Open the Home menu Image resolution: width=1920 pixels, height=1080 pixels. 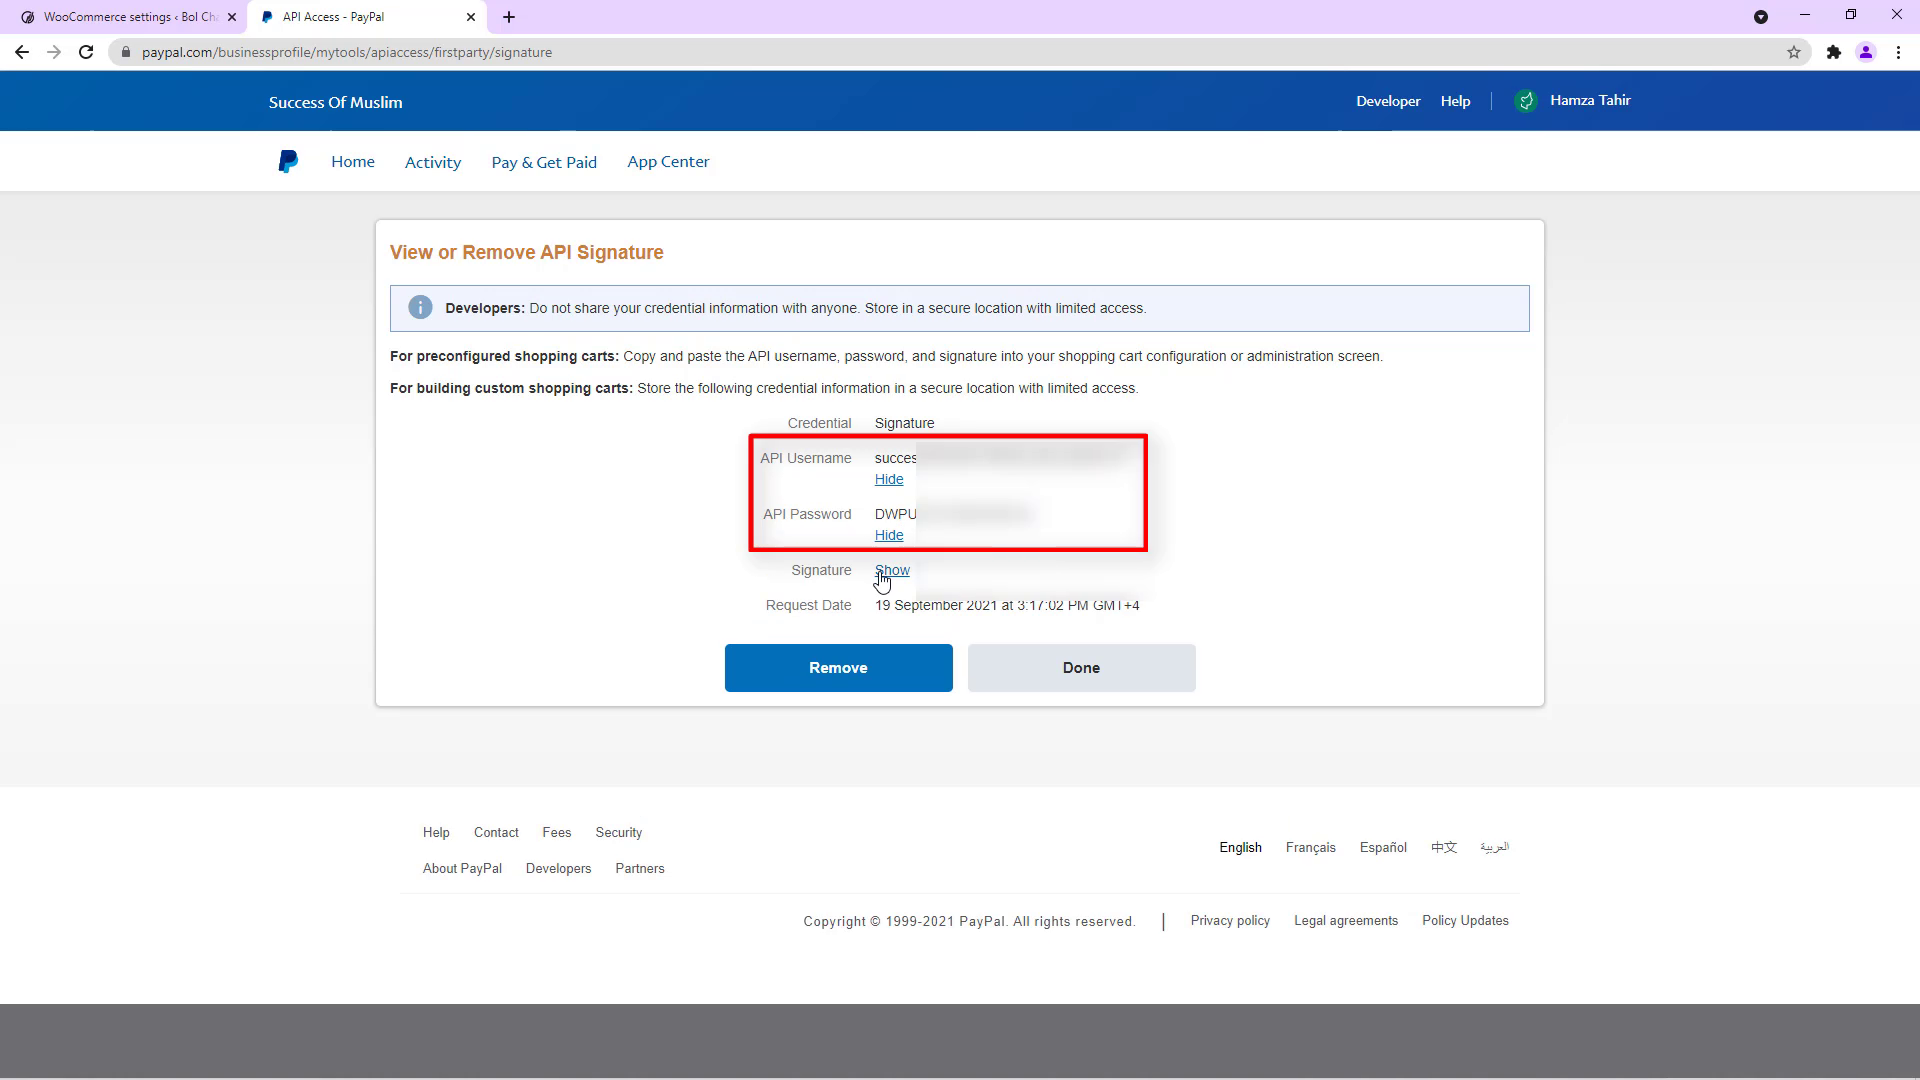(353, 162)
